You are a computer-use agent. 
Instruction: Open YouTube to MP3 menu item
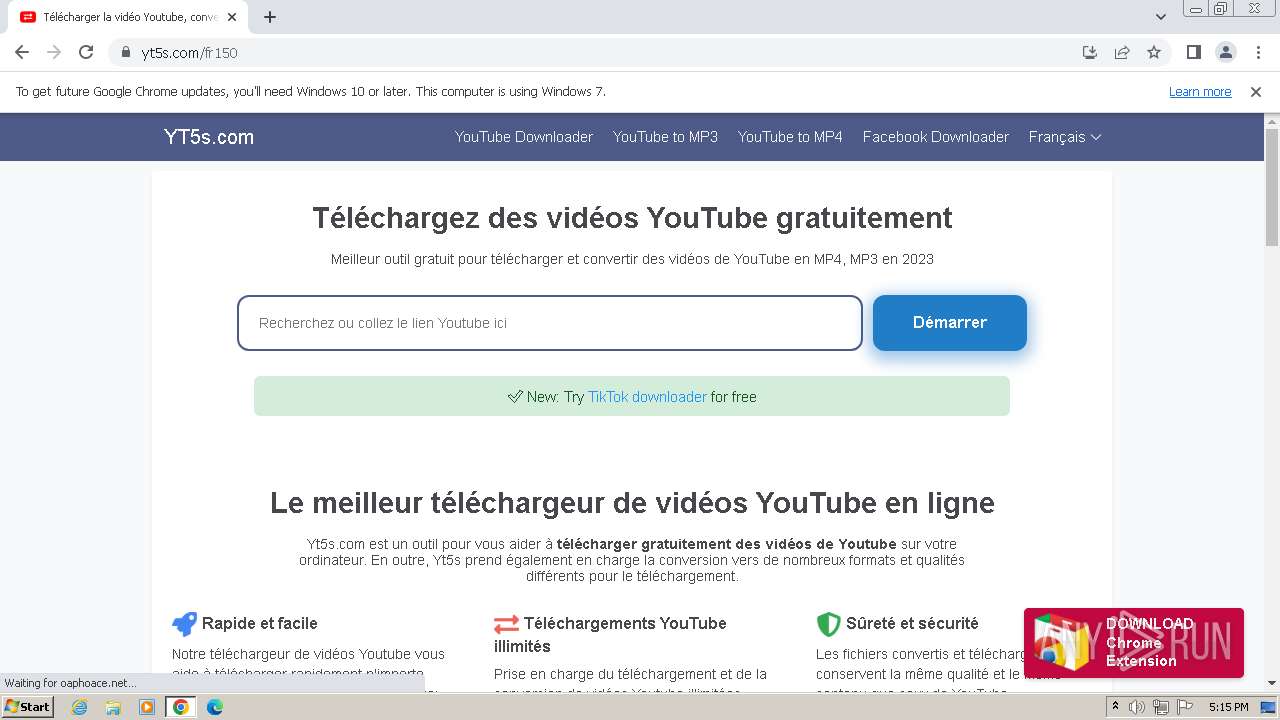coord(665,137)
